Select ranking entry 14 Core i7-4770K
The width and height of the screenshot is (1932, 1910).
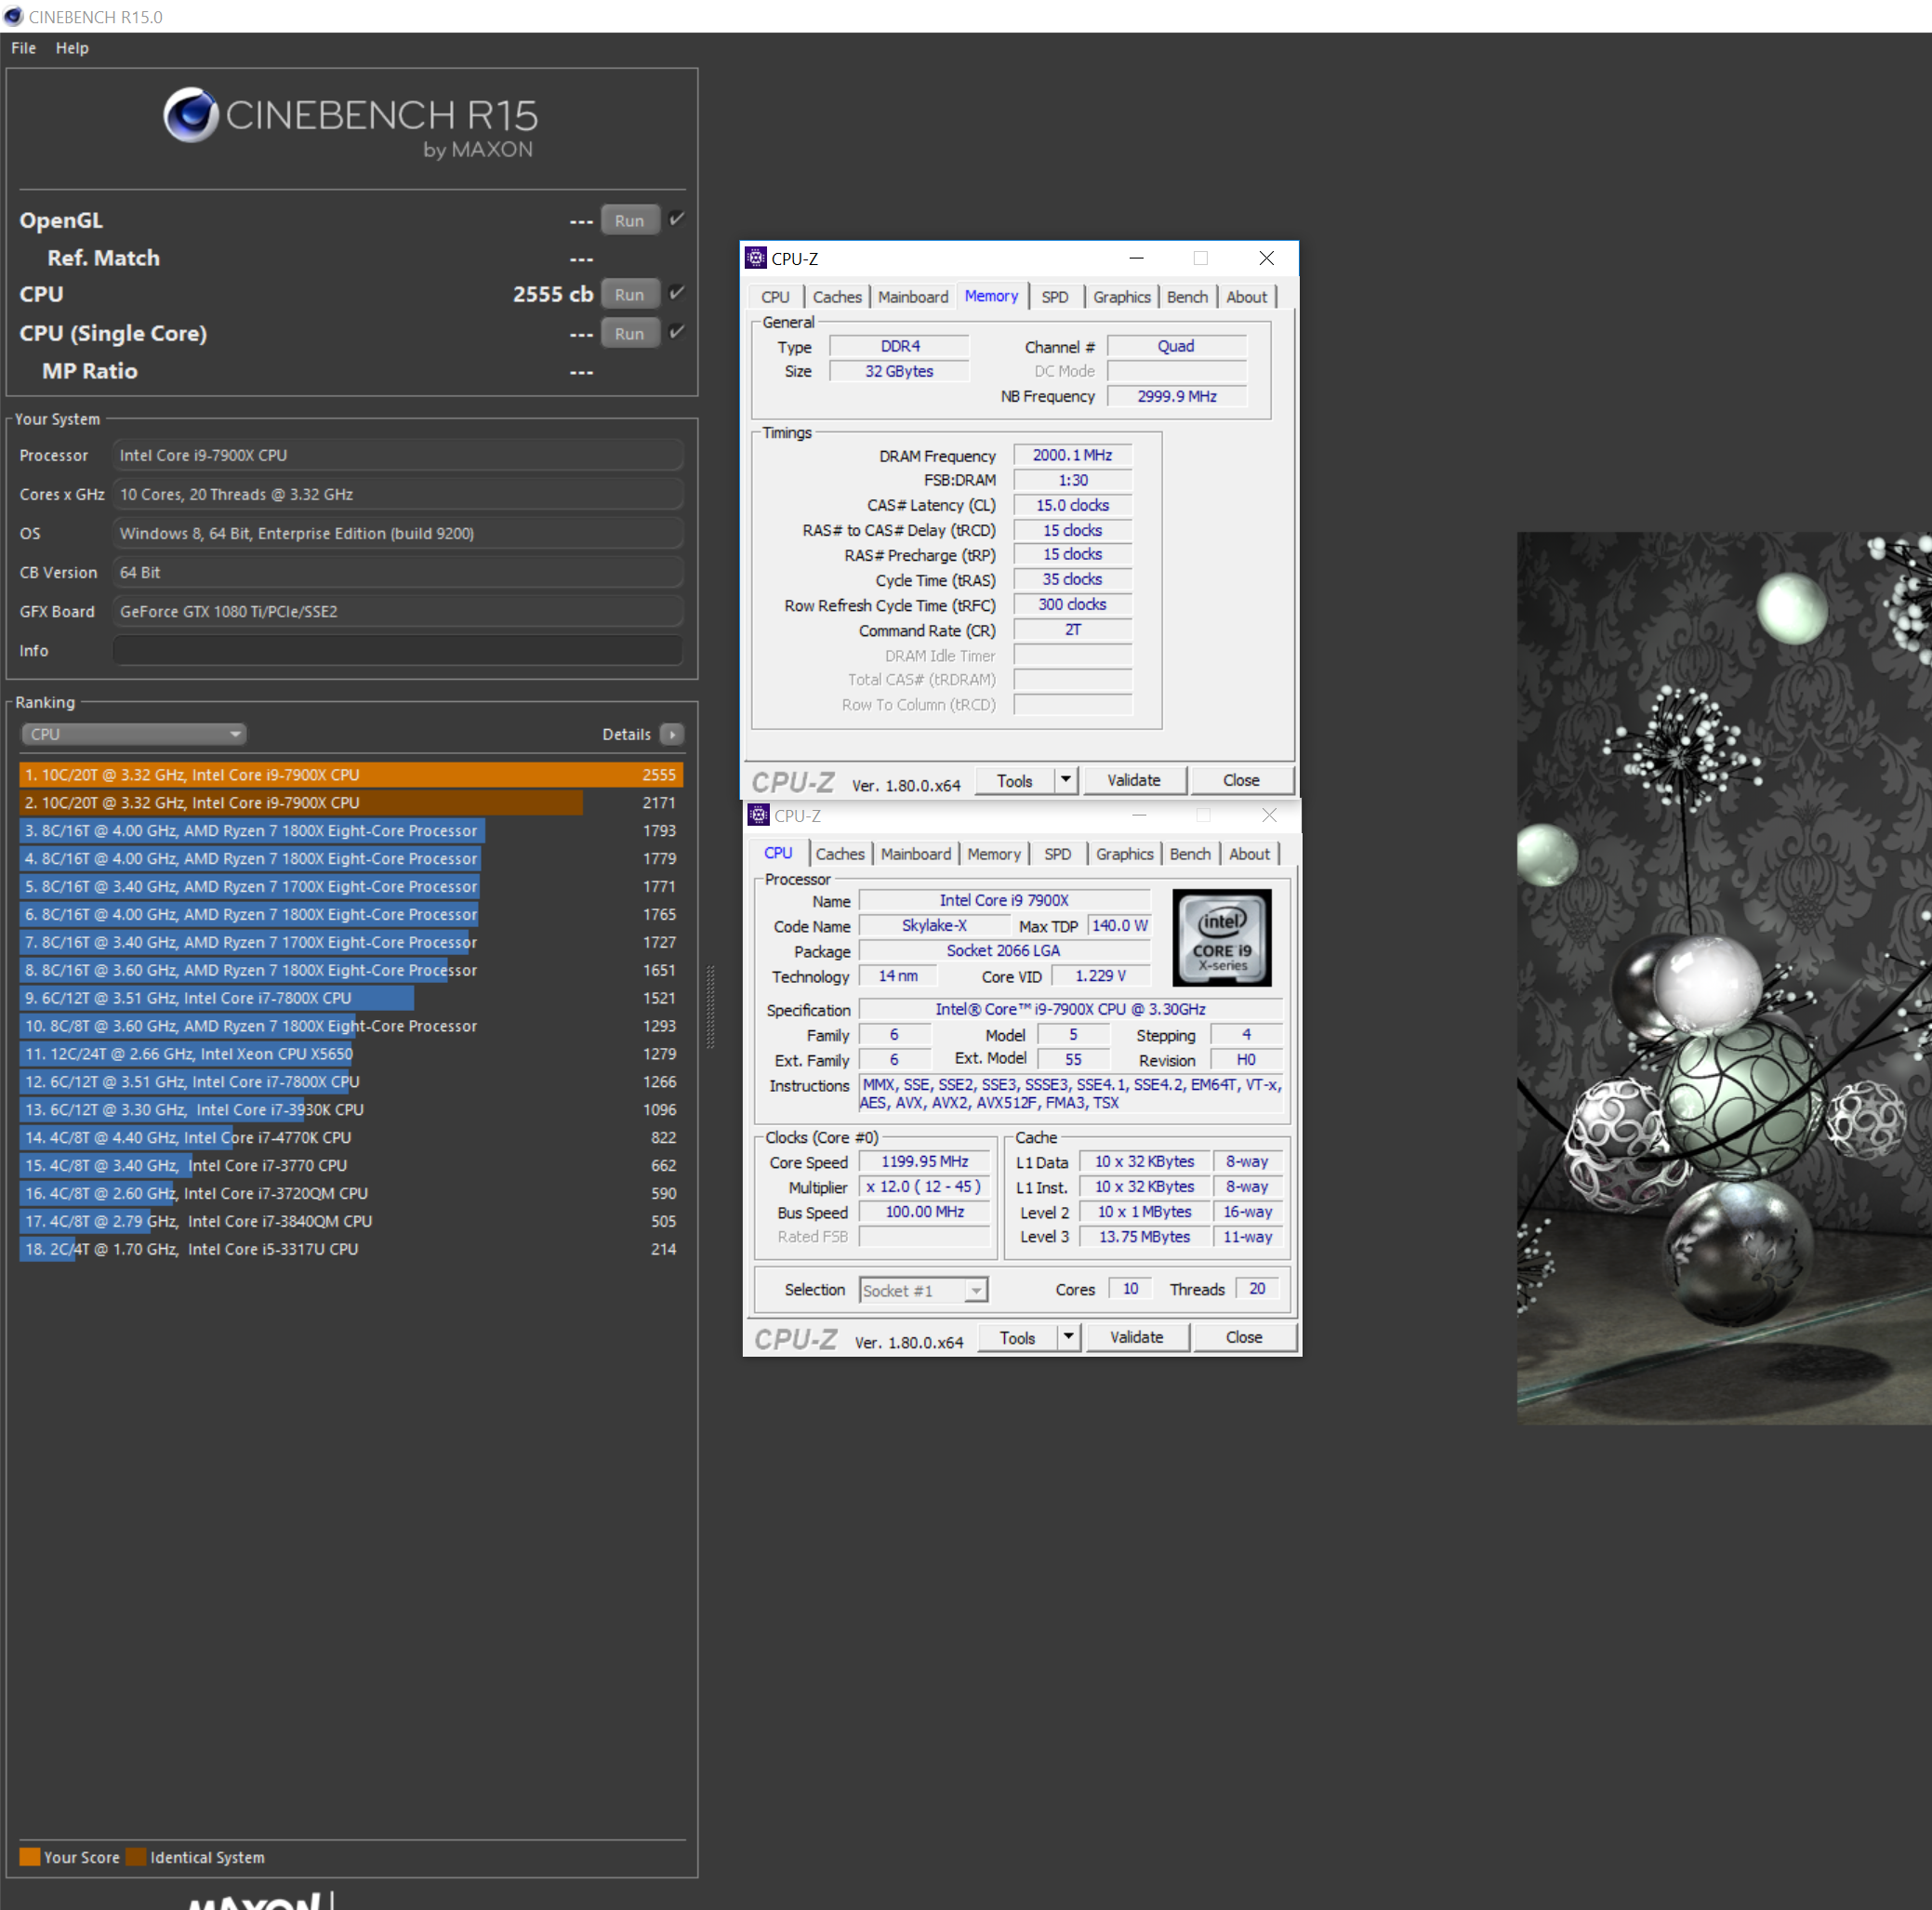(350, 1137)
